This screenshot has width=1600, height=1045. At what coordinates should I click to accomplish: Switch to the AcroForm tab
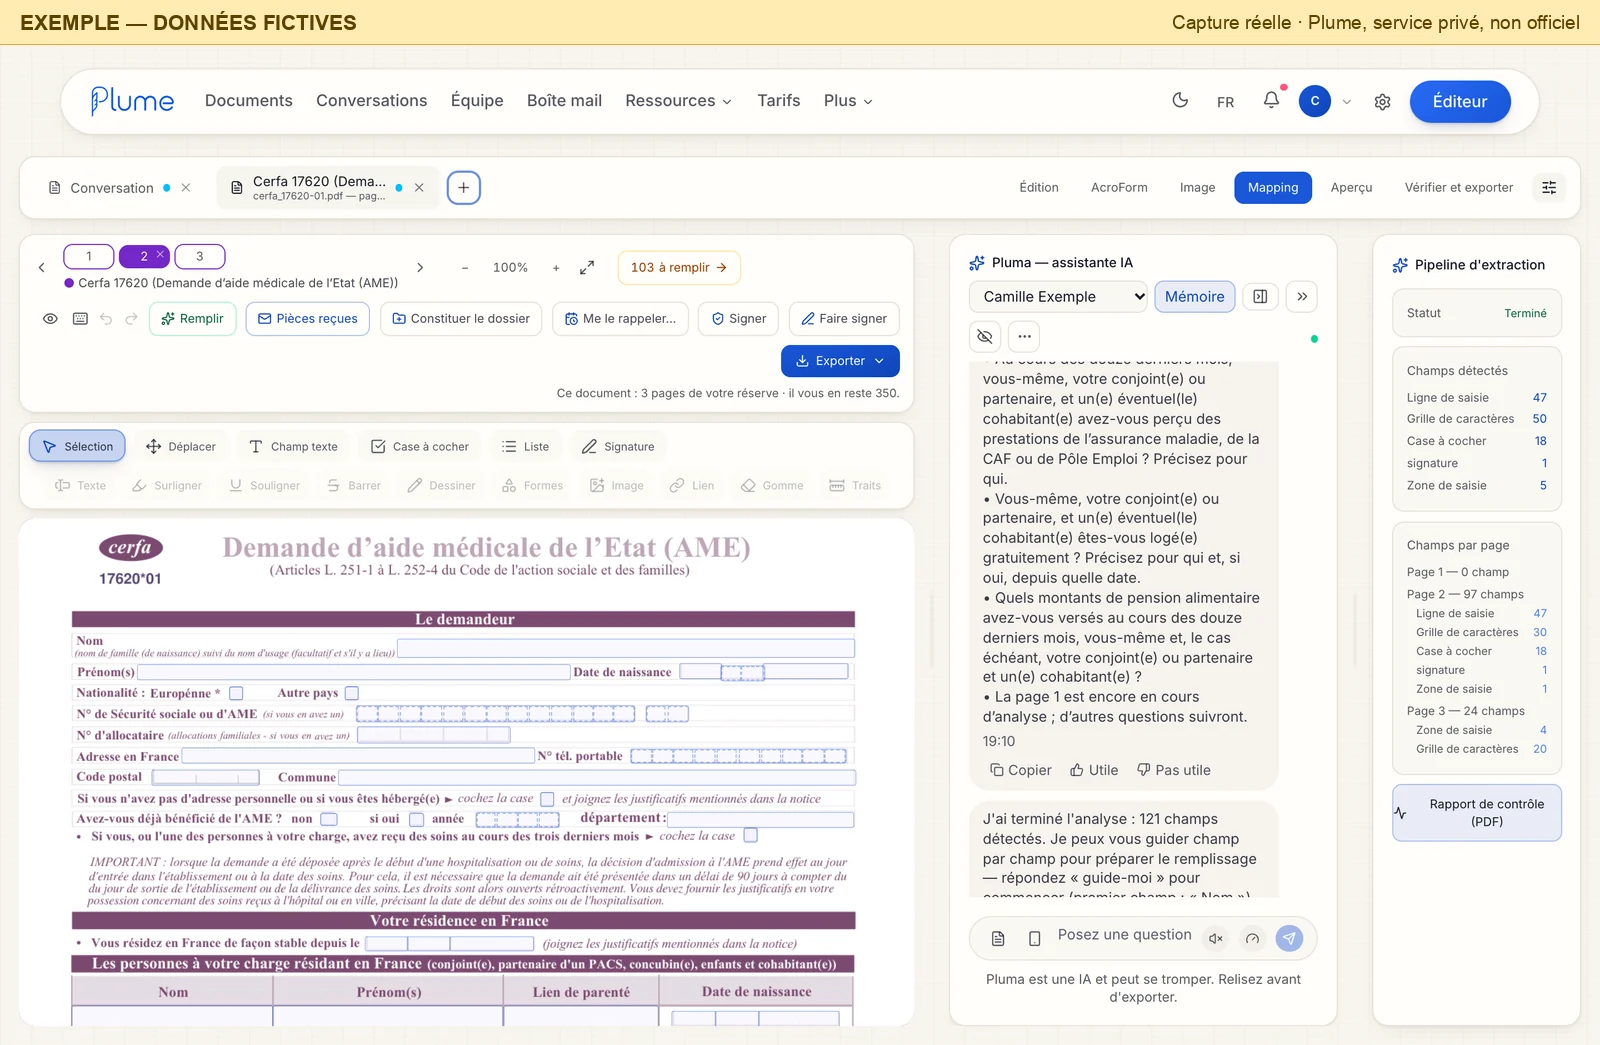1119,187
